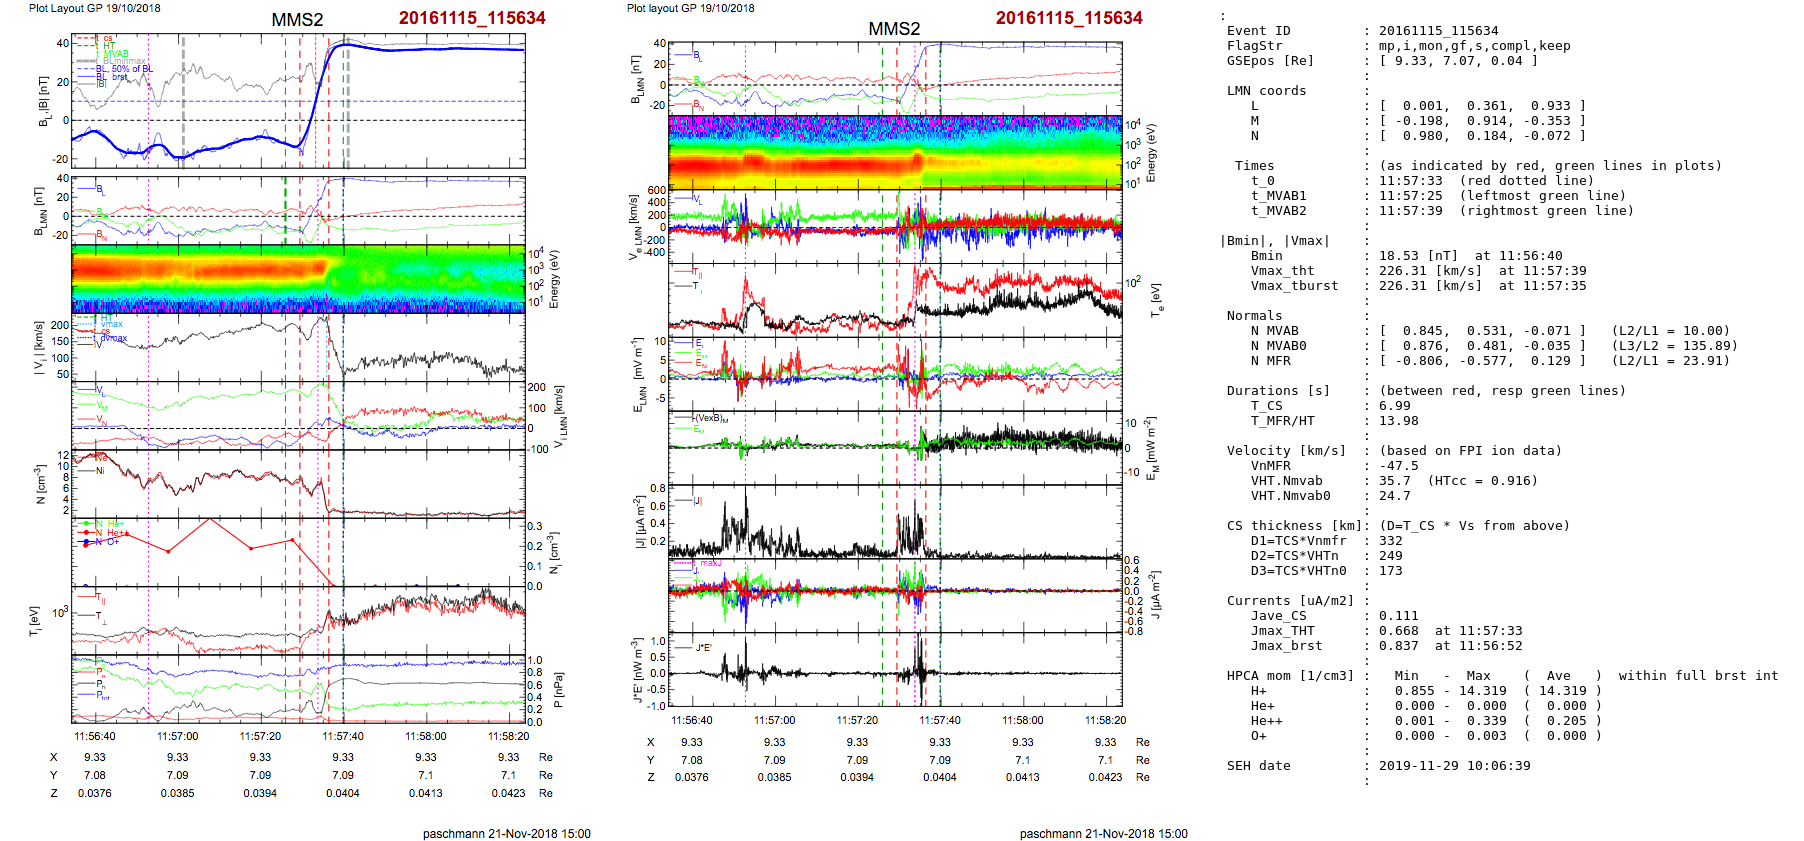Click 'Plot layout GP 19/10/2018' above right plot
1804x841 pixels.
(x=691, y=8)
